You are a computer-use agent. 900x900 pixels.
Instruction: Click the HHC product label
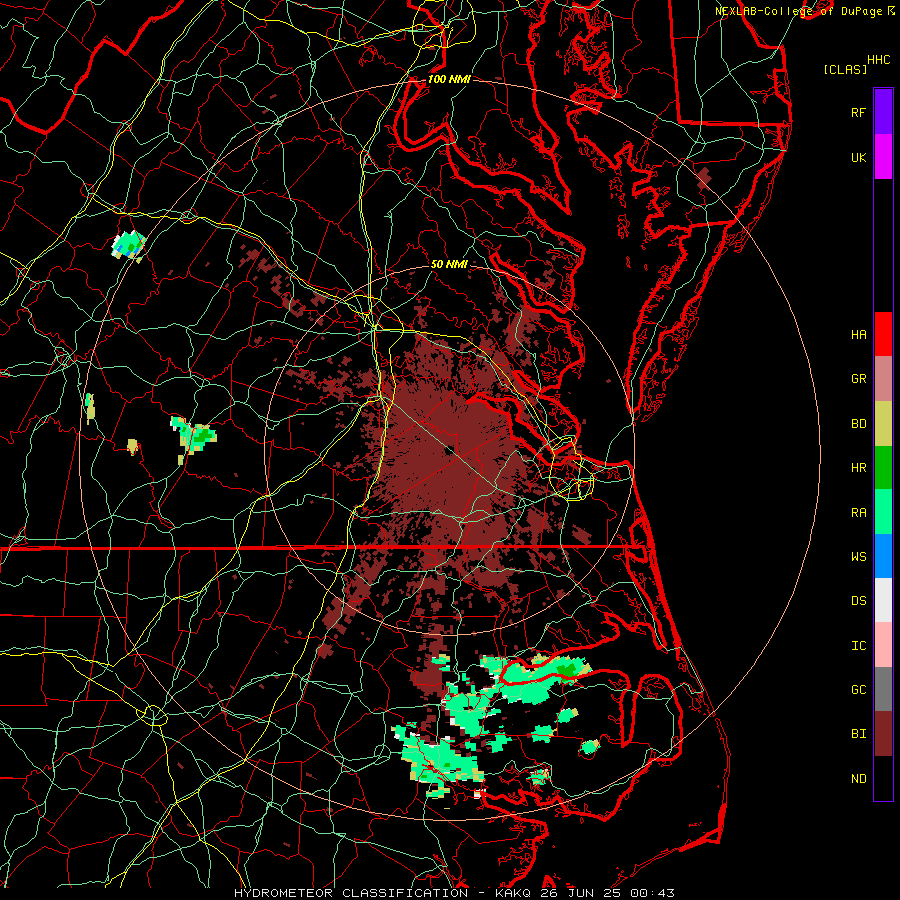[878, 60]
